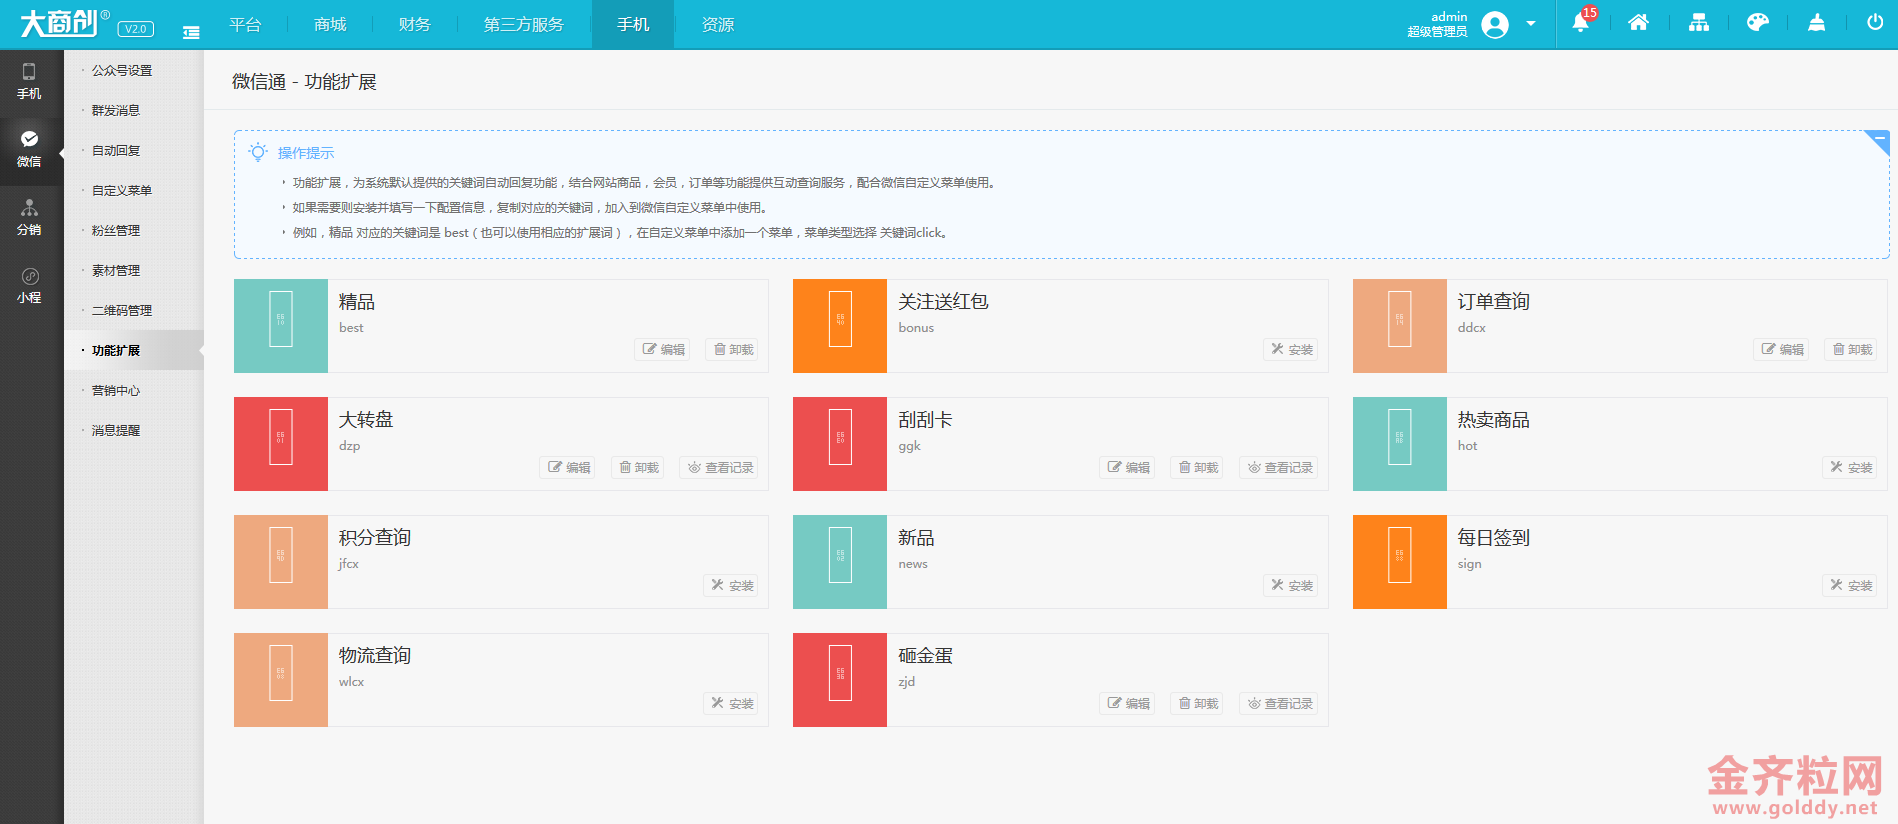Install the 关注送红包 extension
Image resolution: width=1898 pixels, height=824 pixels.
(1292, 349)
